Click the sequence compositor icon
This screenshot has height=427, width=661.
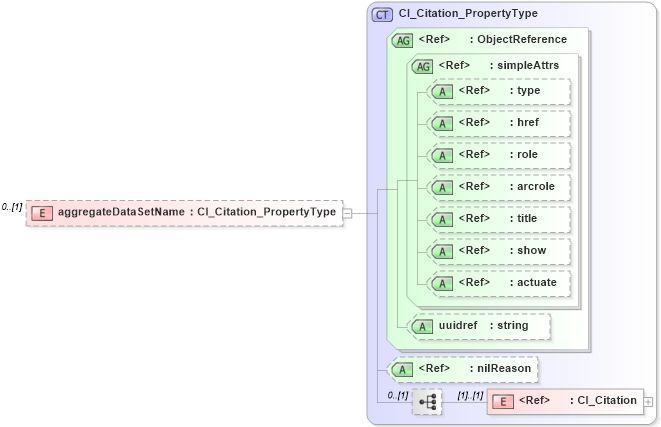pyautogui.click(x=427, y=402)
